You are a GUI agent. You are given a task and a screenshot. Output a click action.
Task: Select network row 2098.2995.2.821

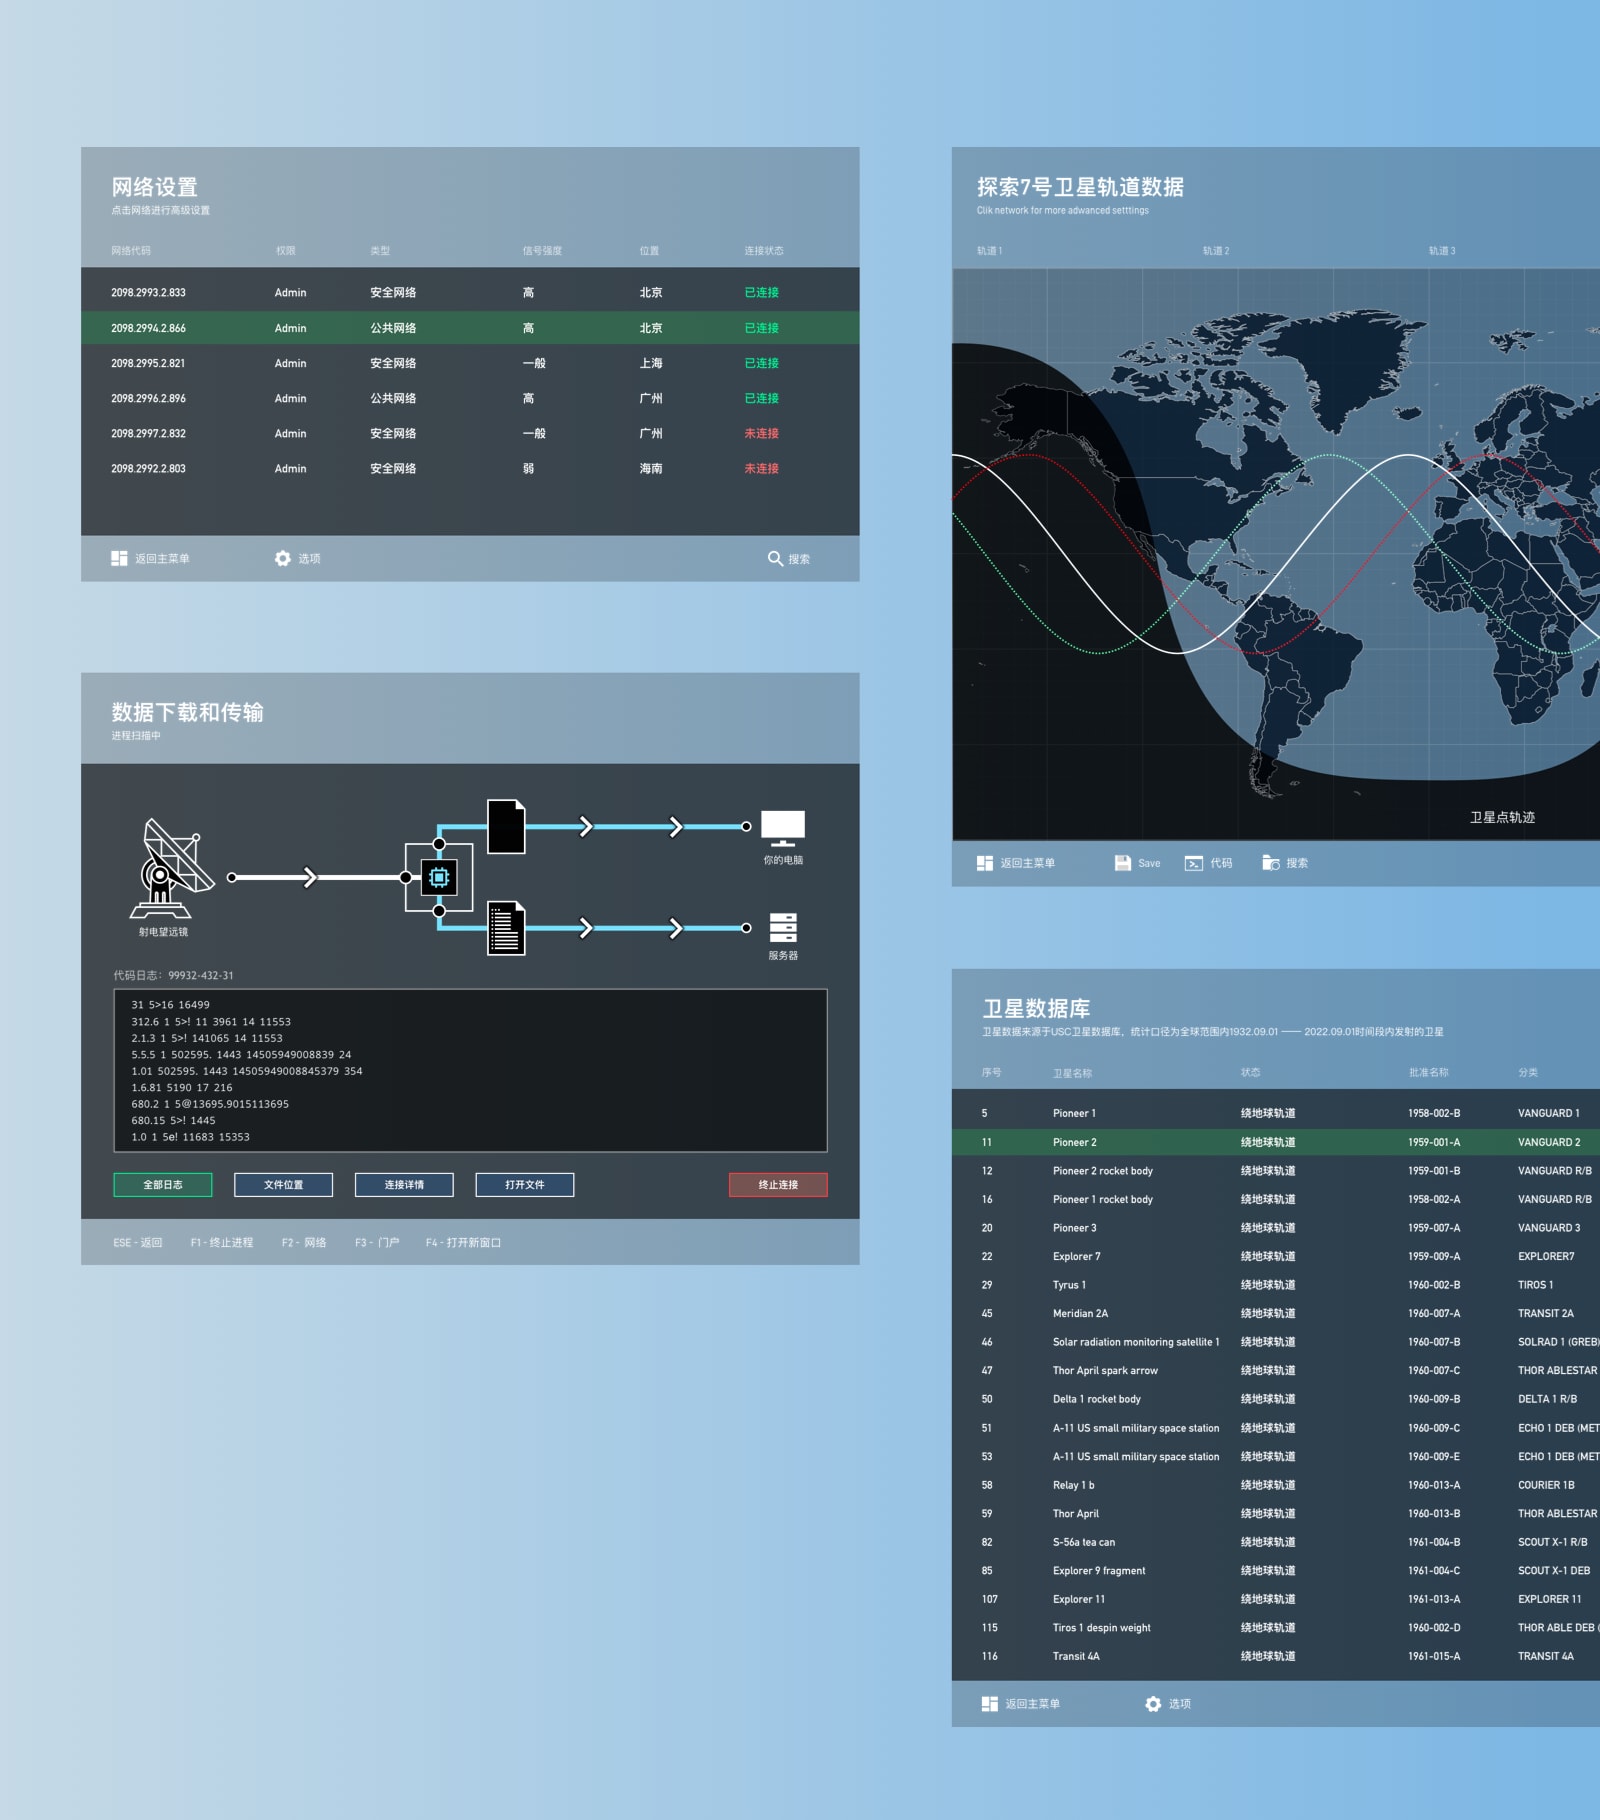tap(470, 363)
